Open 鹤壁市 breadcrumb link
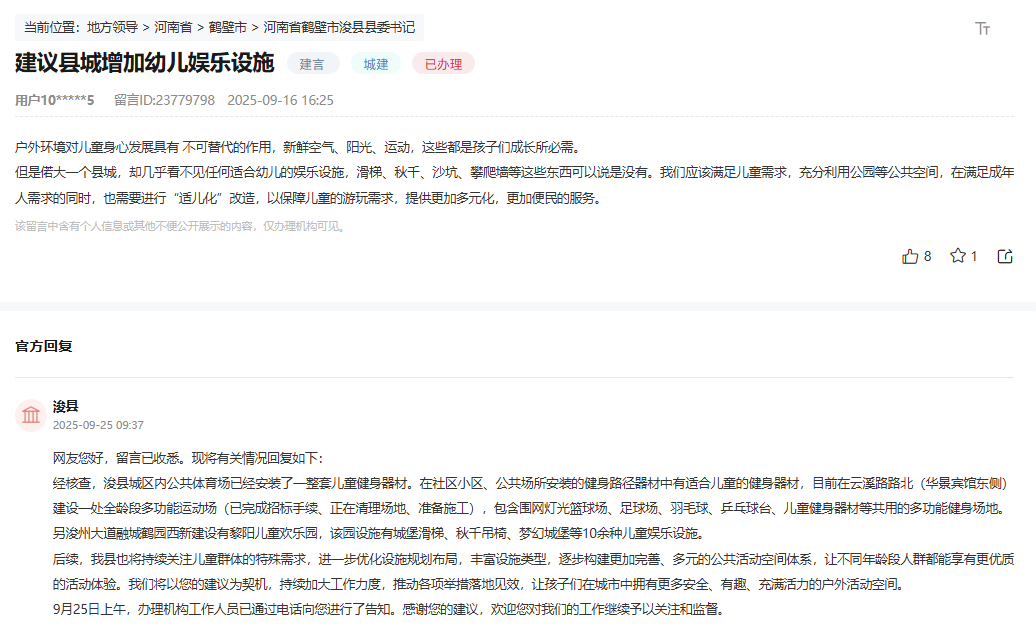The width and height of the screenshot is (1036, 635). [x=229, y=27]
